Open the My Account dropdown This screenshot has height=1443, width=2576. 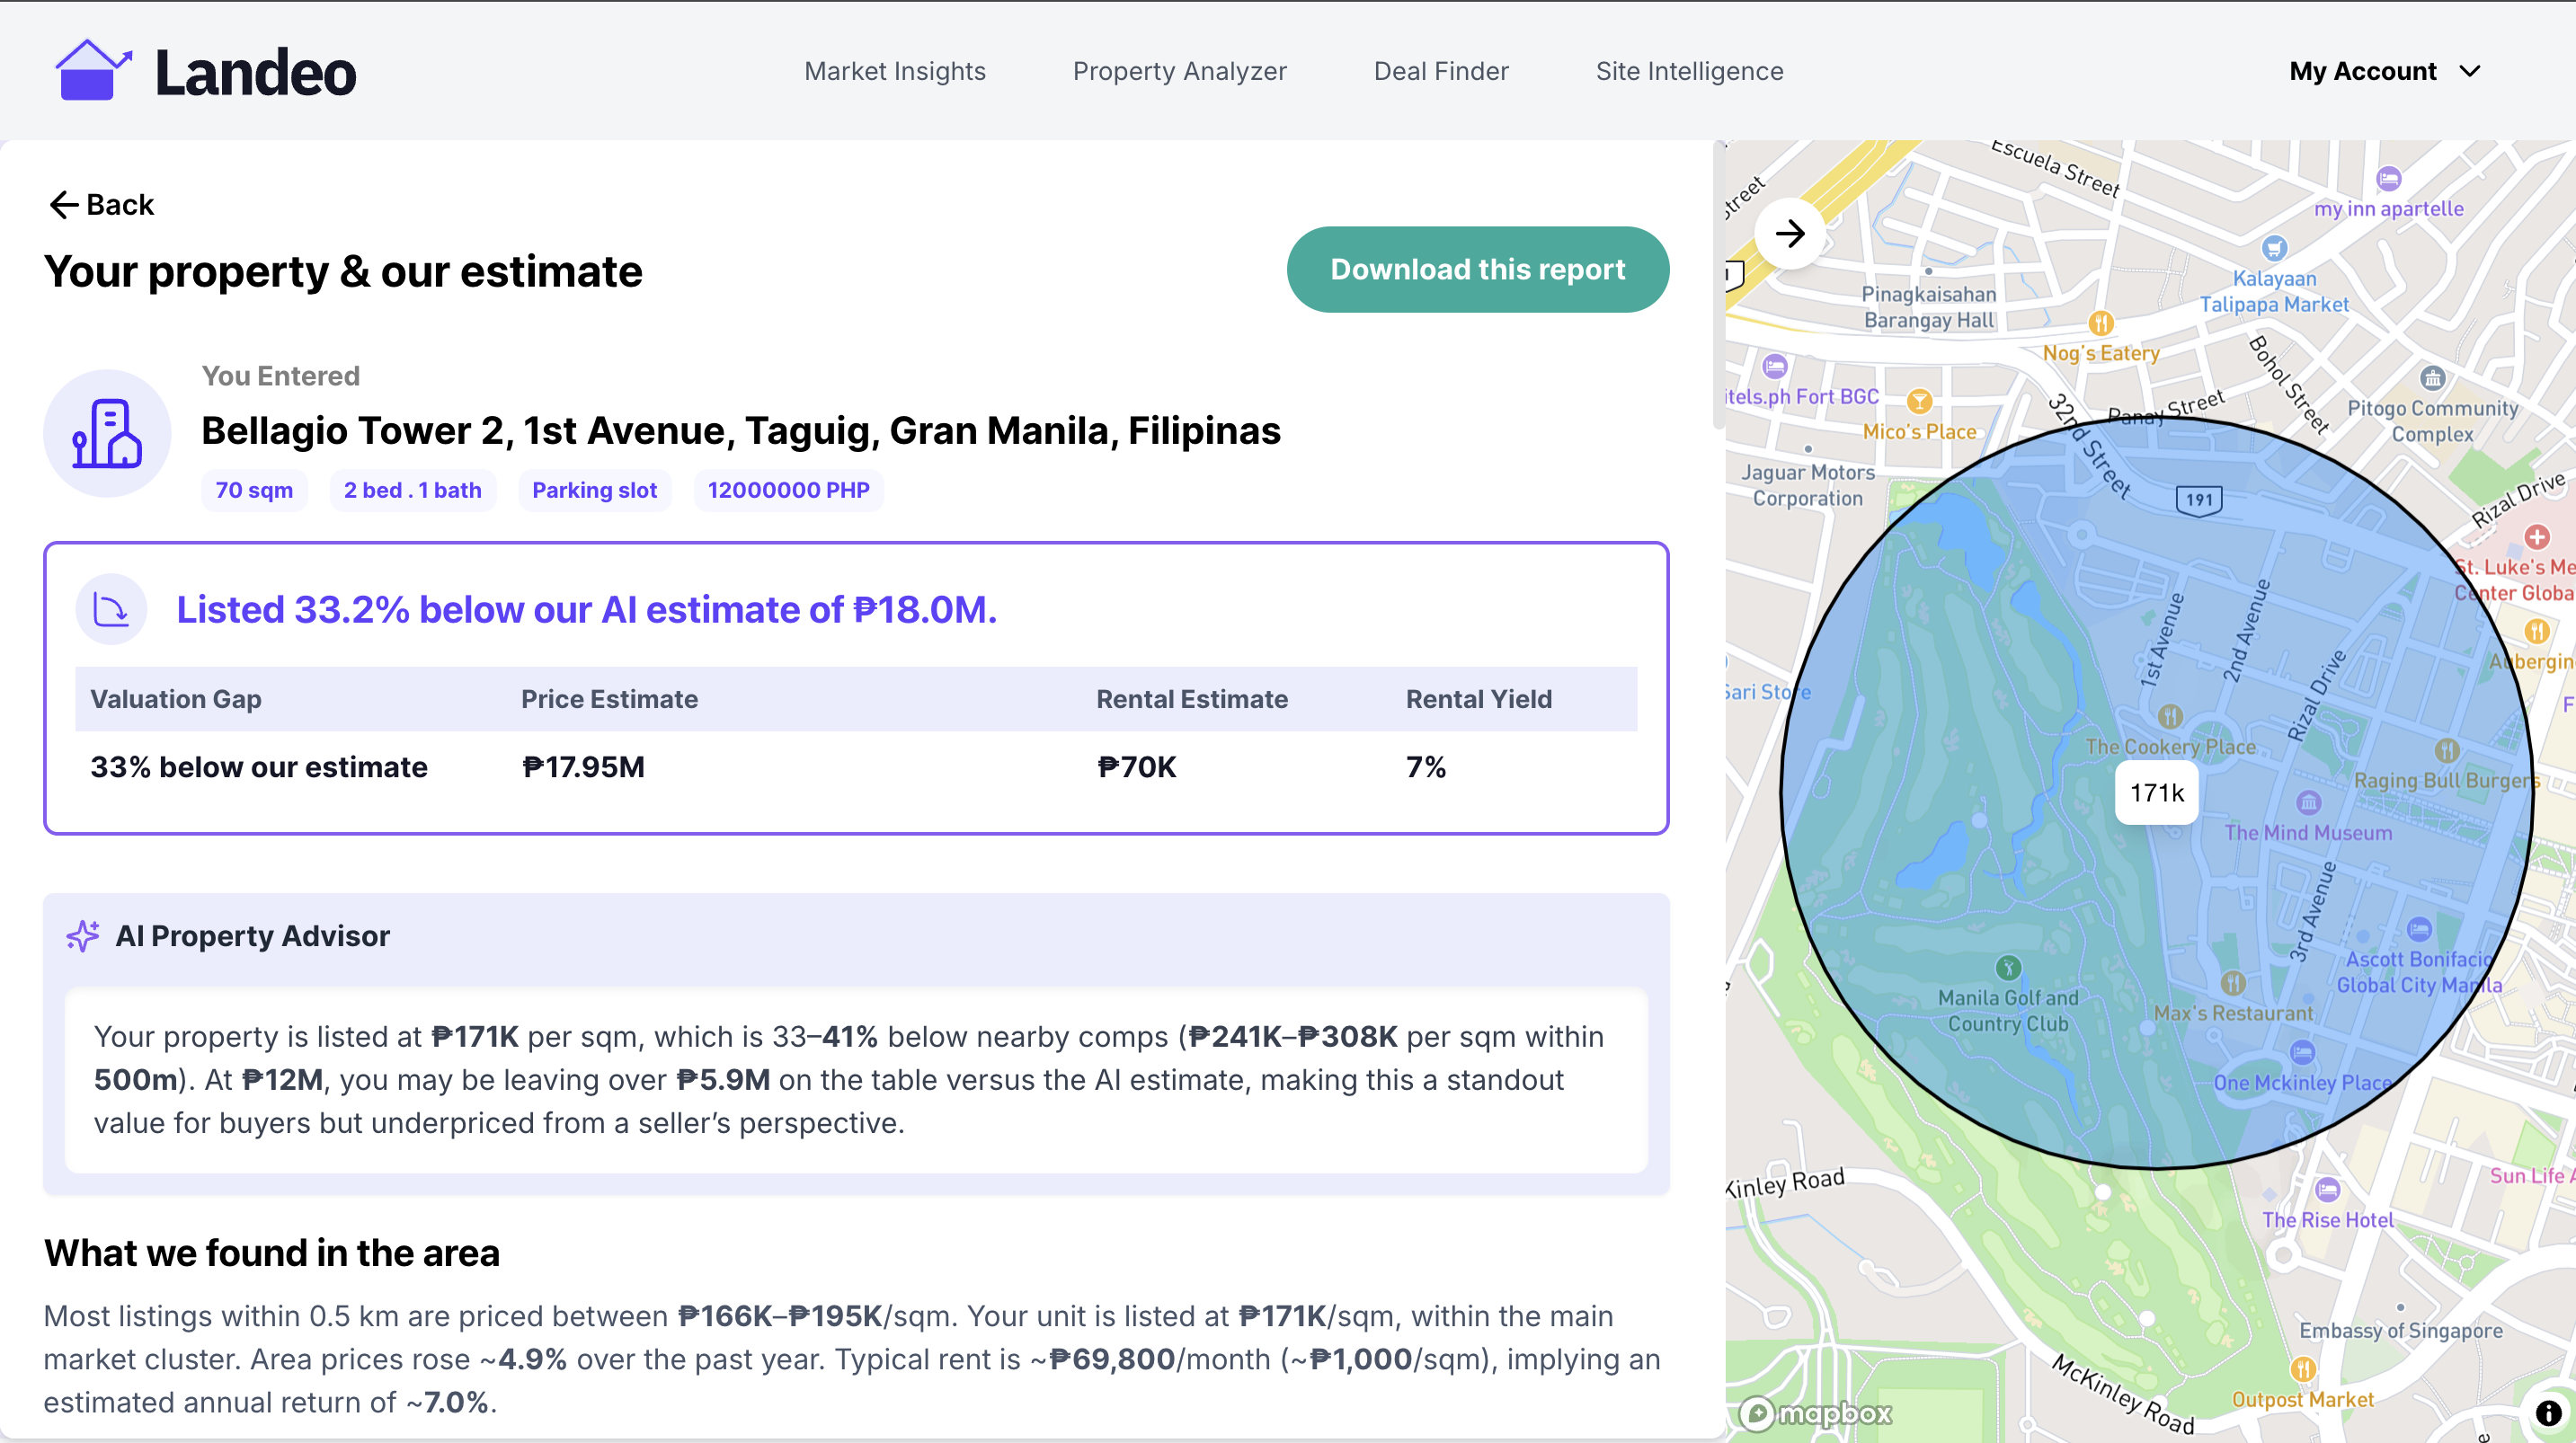pos(2386,70)
